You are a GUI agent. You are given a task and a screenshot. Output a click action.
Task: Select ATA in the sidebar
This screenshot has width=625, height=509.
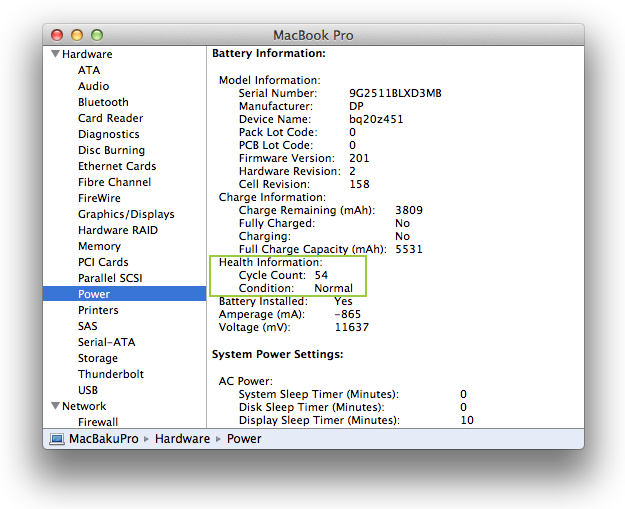(x=89, y=70)
